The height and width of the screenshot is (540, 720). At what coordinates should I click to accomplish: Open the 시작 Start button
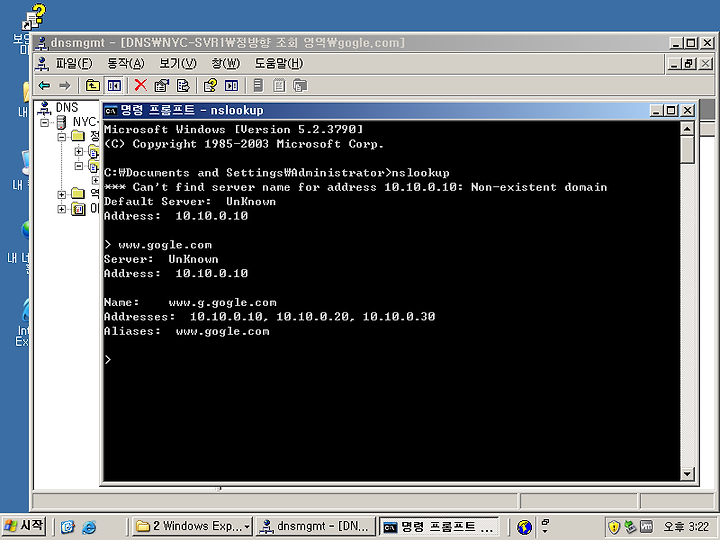(x=24, y=526)
